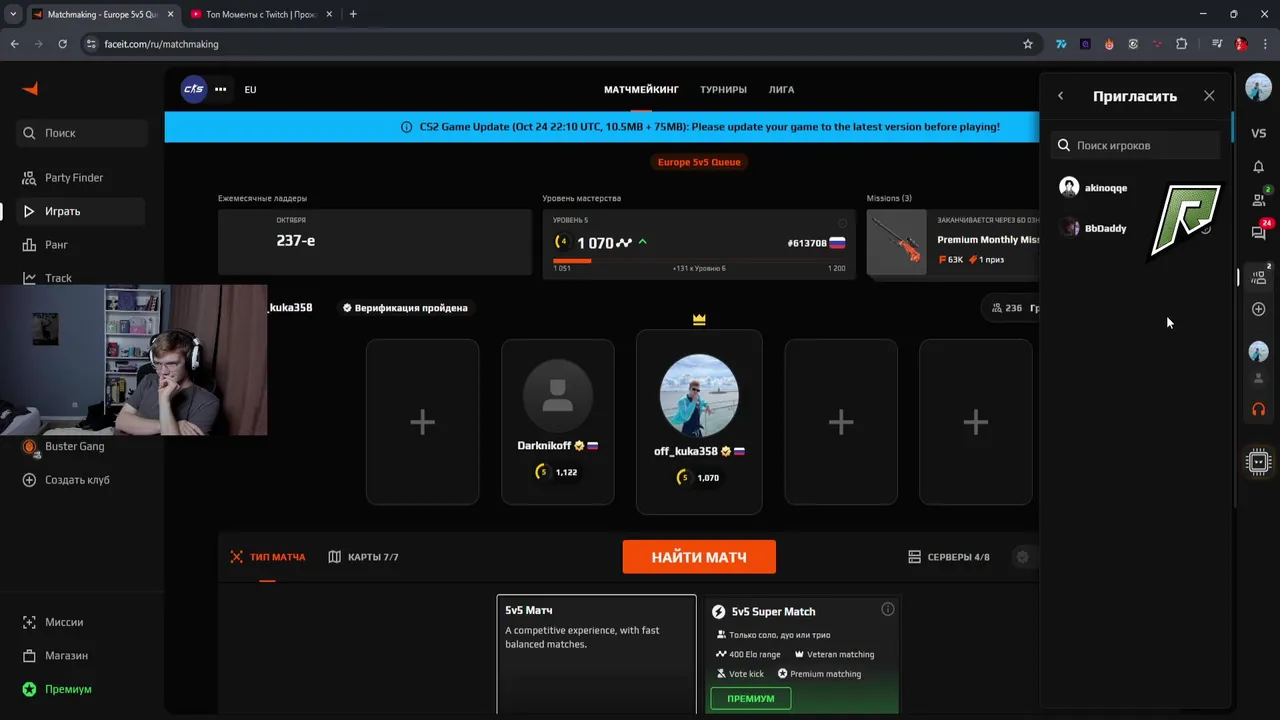Click the Поиск field in left sidebar
This screenshot has width=1280, height=720.
tap(82, 133)
